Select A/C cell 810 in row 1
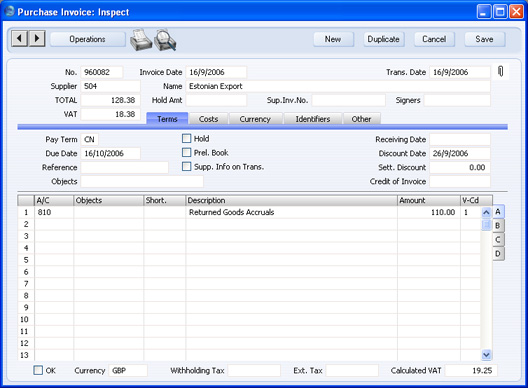The image size is (528, 388). [x=54, y=212]
